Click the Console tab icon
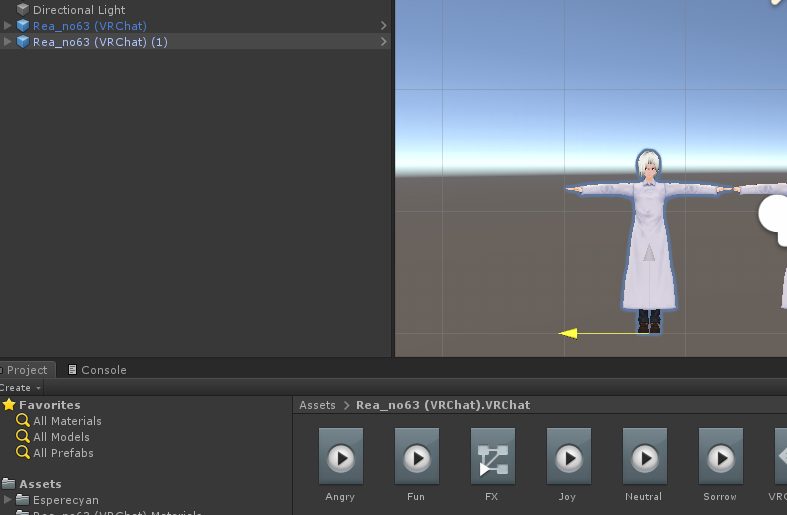This screenshot has height=515, width=787. [x=72, y=370]
